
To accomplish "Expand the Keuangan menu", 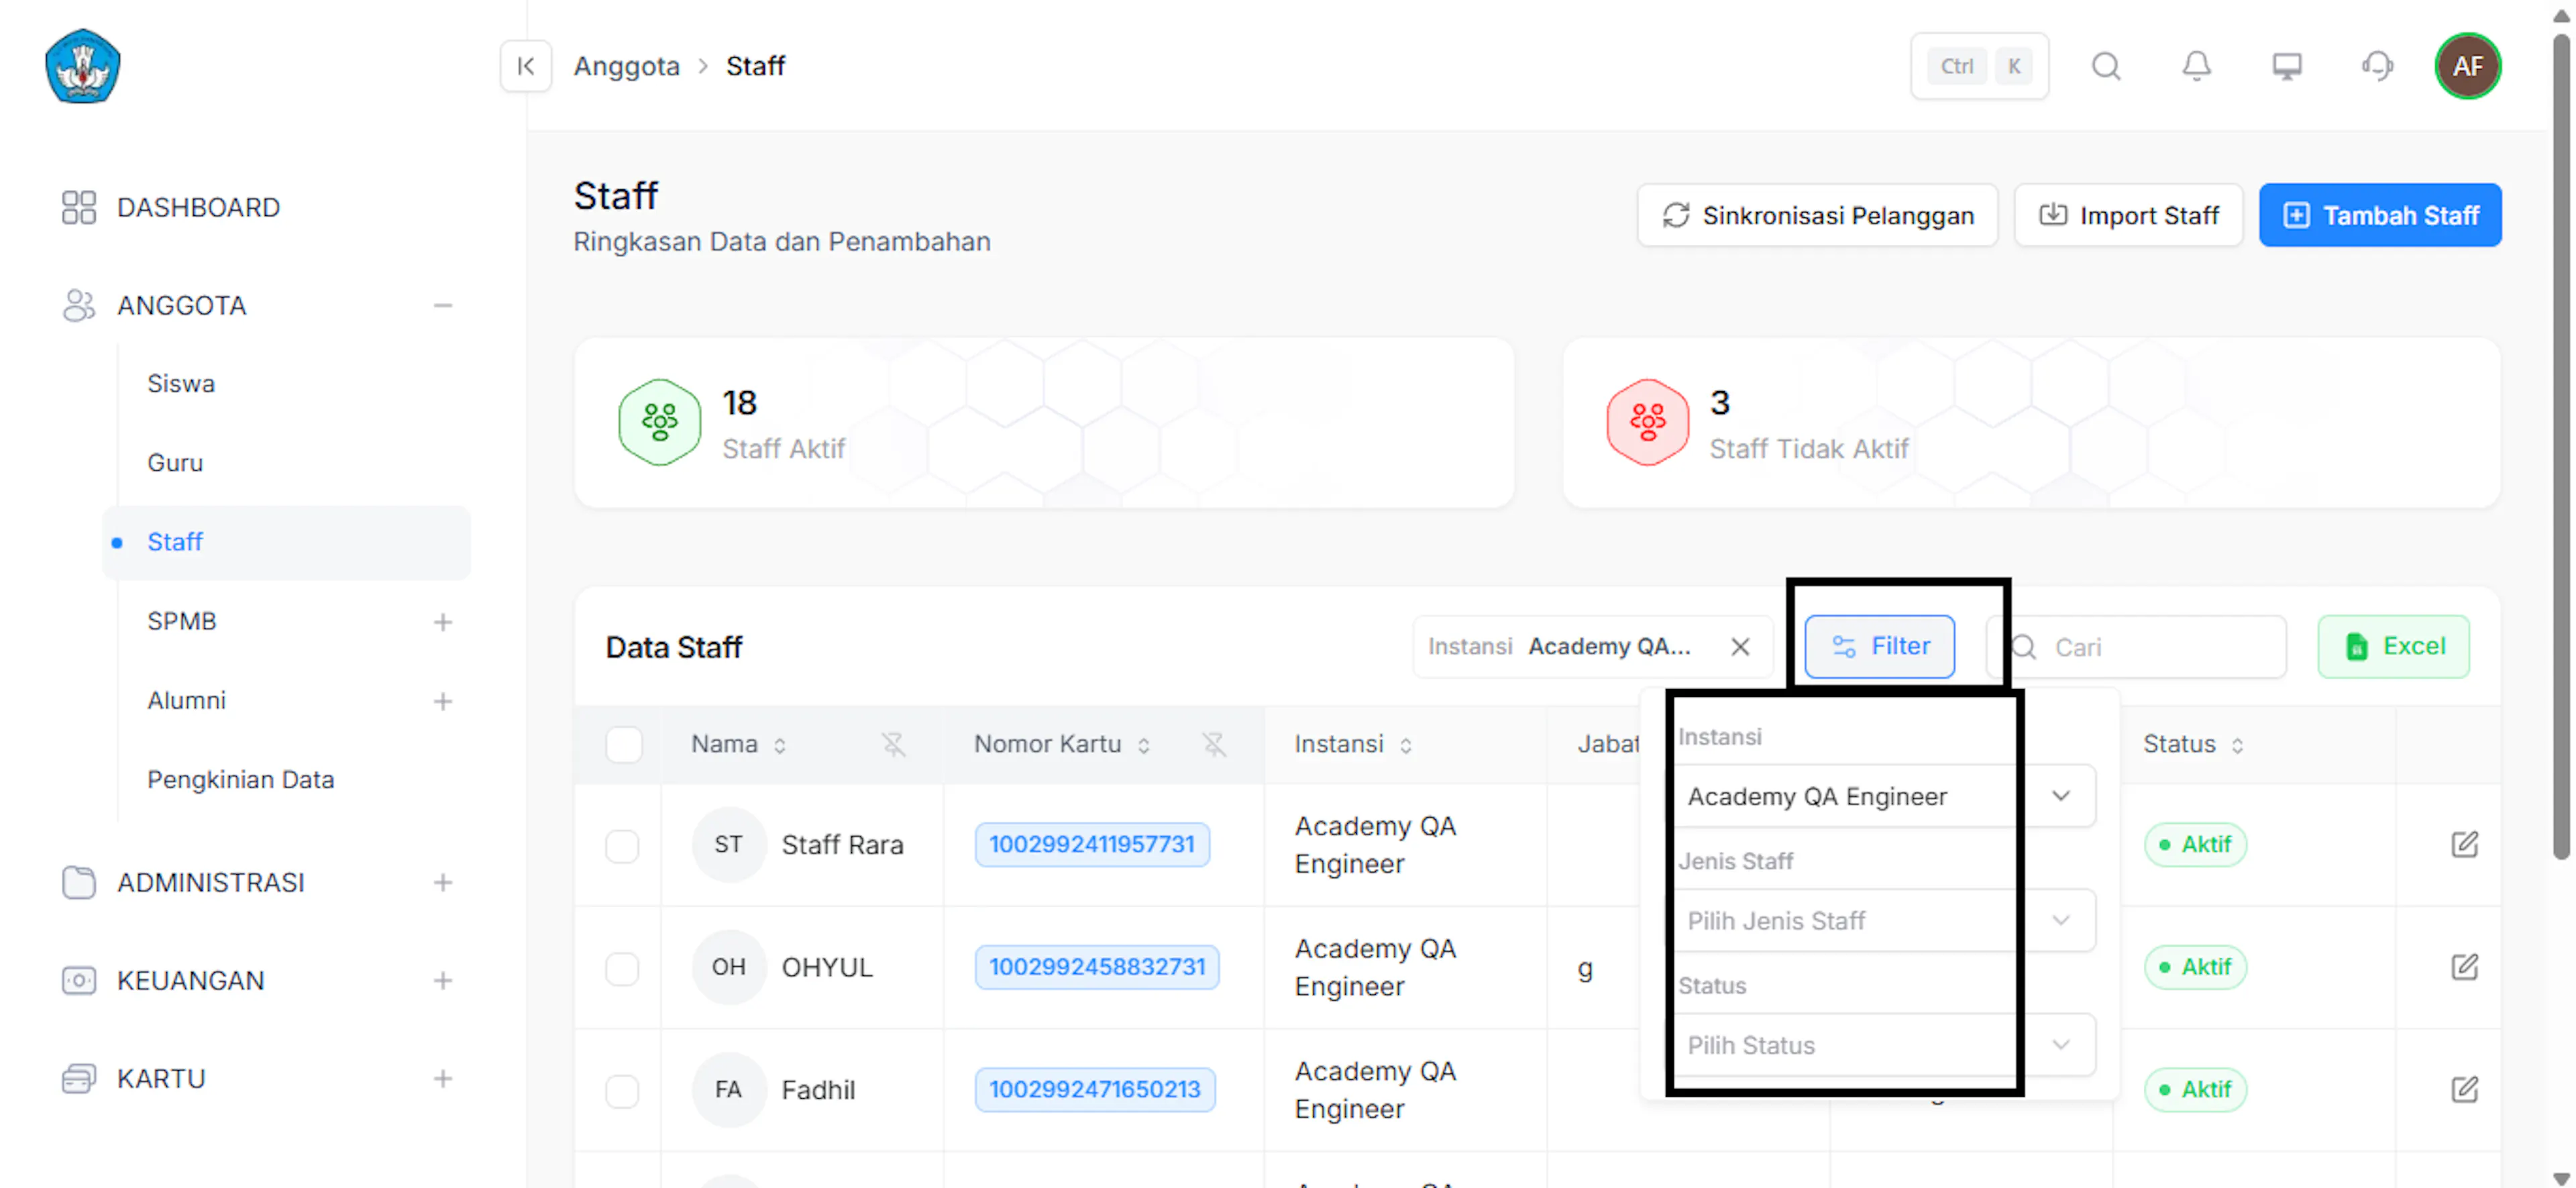I will pyautogui.click(x=443, y=980).
